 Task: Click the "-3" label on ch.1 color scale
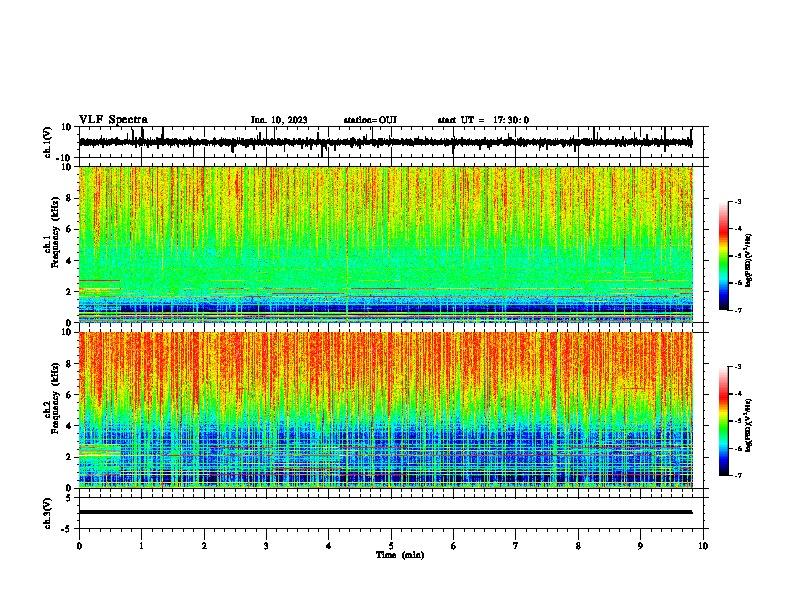click(x=738, y=201)
